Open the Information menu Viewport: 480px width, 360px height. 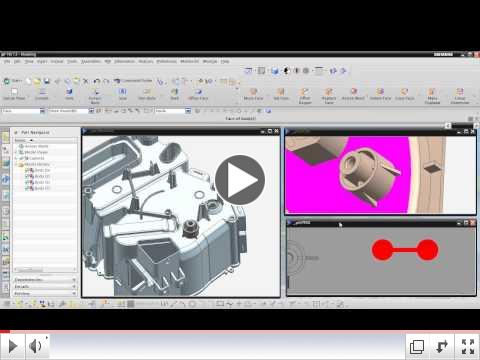(124, 62)
